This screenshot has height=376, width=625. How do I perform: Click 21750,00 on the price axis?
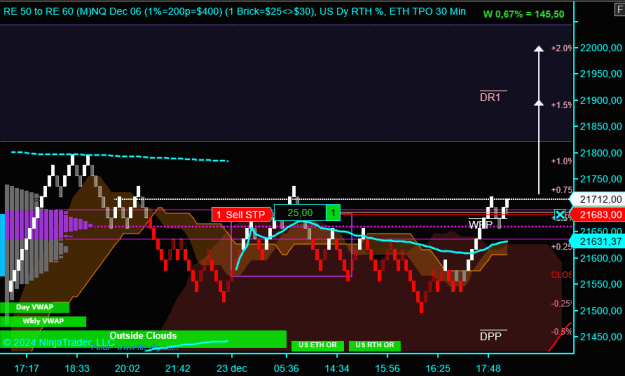point(601,179)
